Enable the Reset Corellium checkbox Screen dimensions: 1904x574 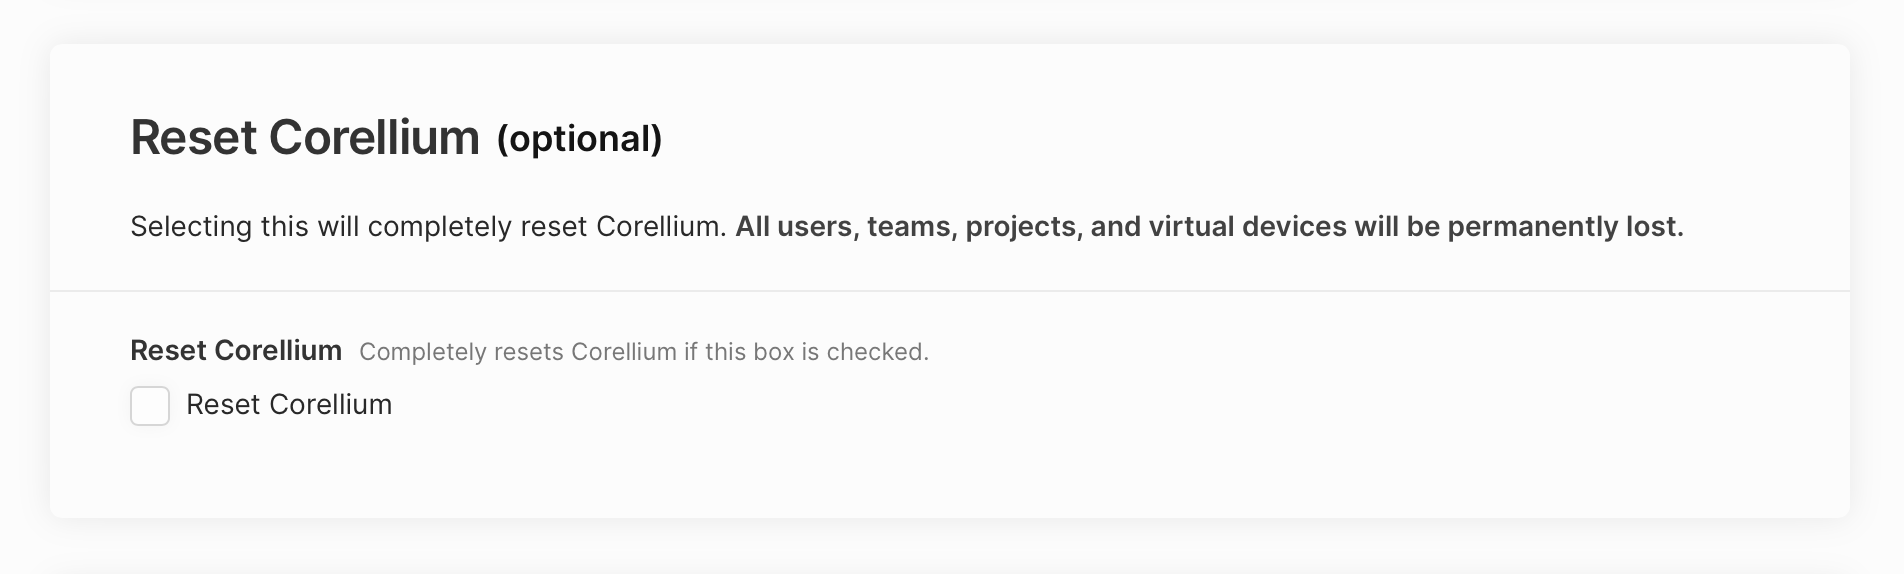point(150,406)
